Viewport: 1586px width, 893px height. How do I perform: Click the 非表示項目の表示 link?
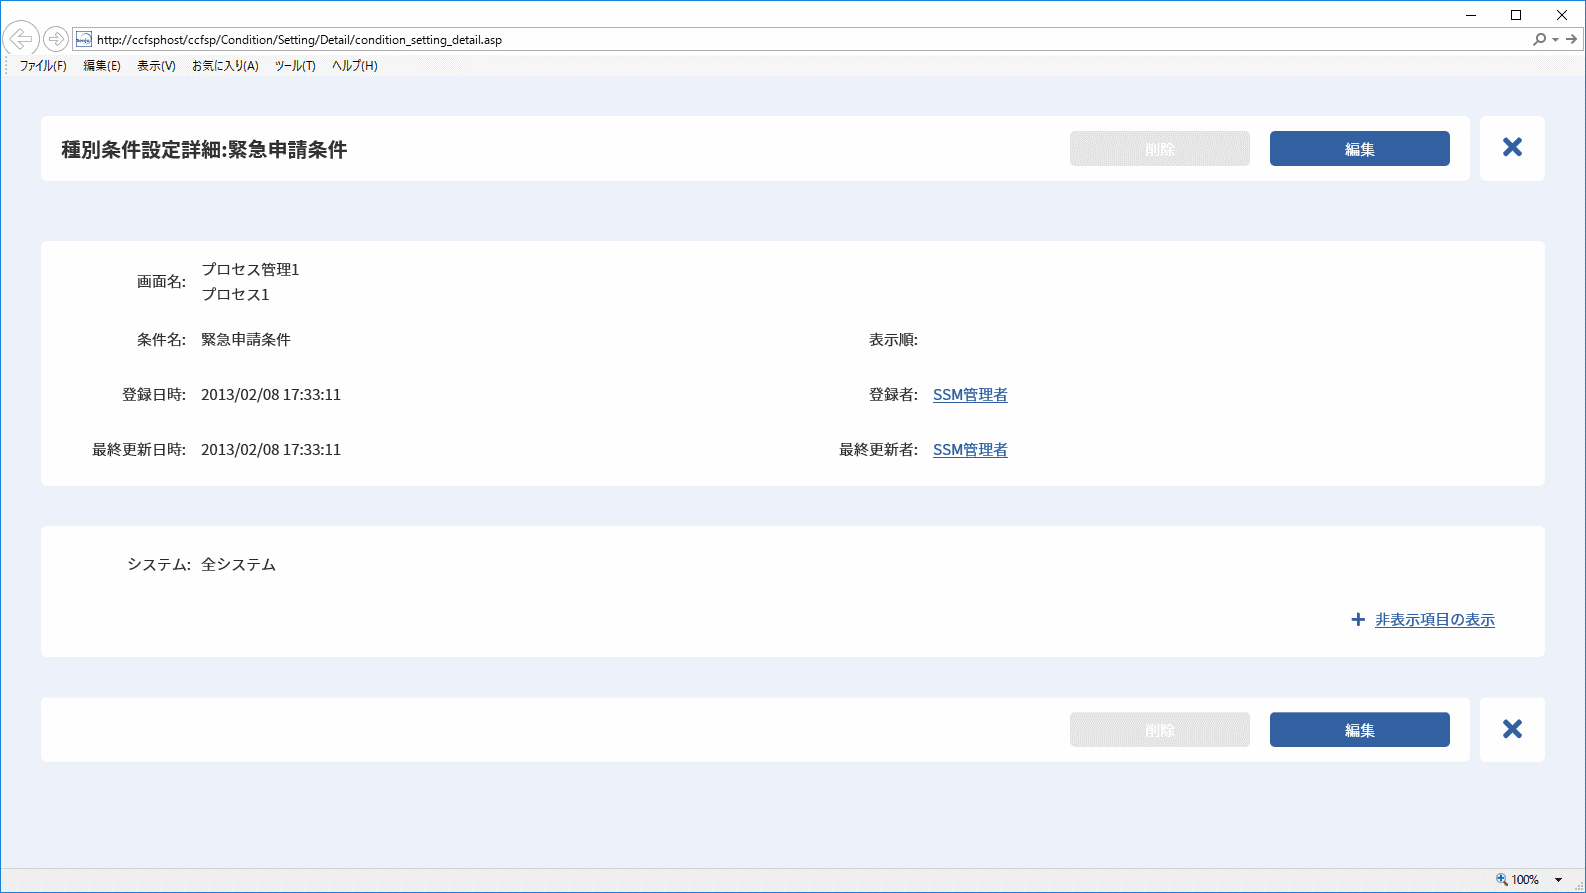coord(1435,620)
